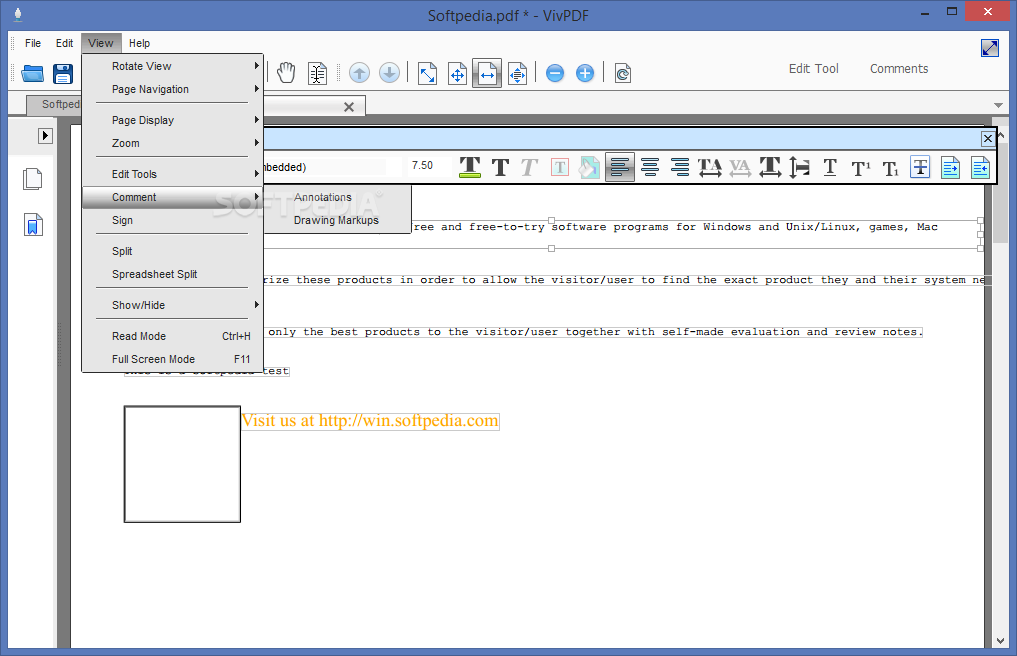1017x656 pixels.
Task: Expand the Page Display submenu
Action: click(173, 120)
